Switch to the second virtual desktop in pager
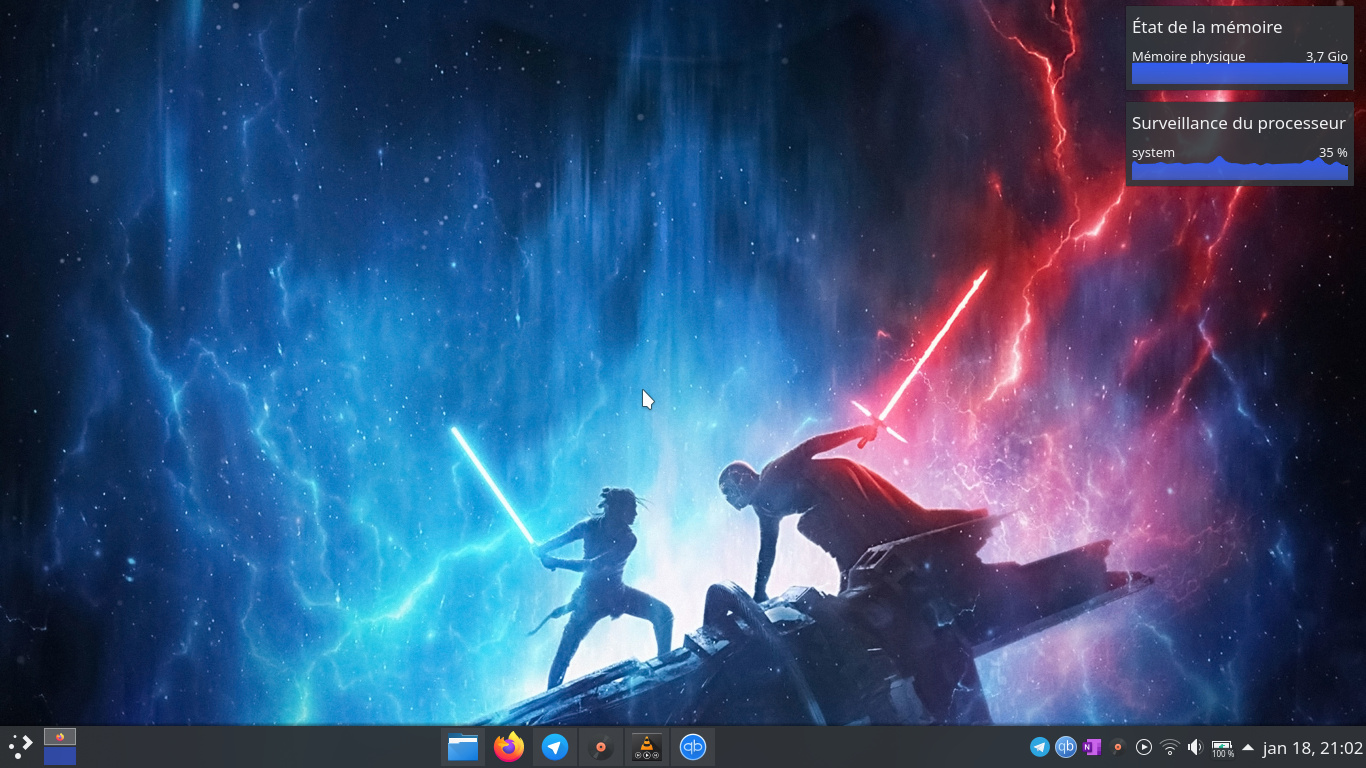Screen dimensions: 1366x768 60,756
